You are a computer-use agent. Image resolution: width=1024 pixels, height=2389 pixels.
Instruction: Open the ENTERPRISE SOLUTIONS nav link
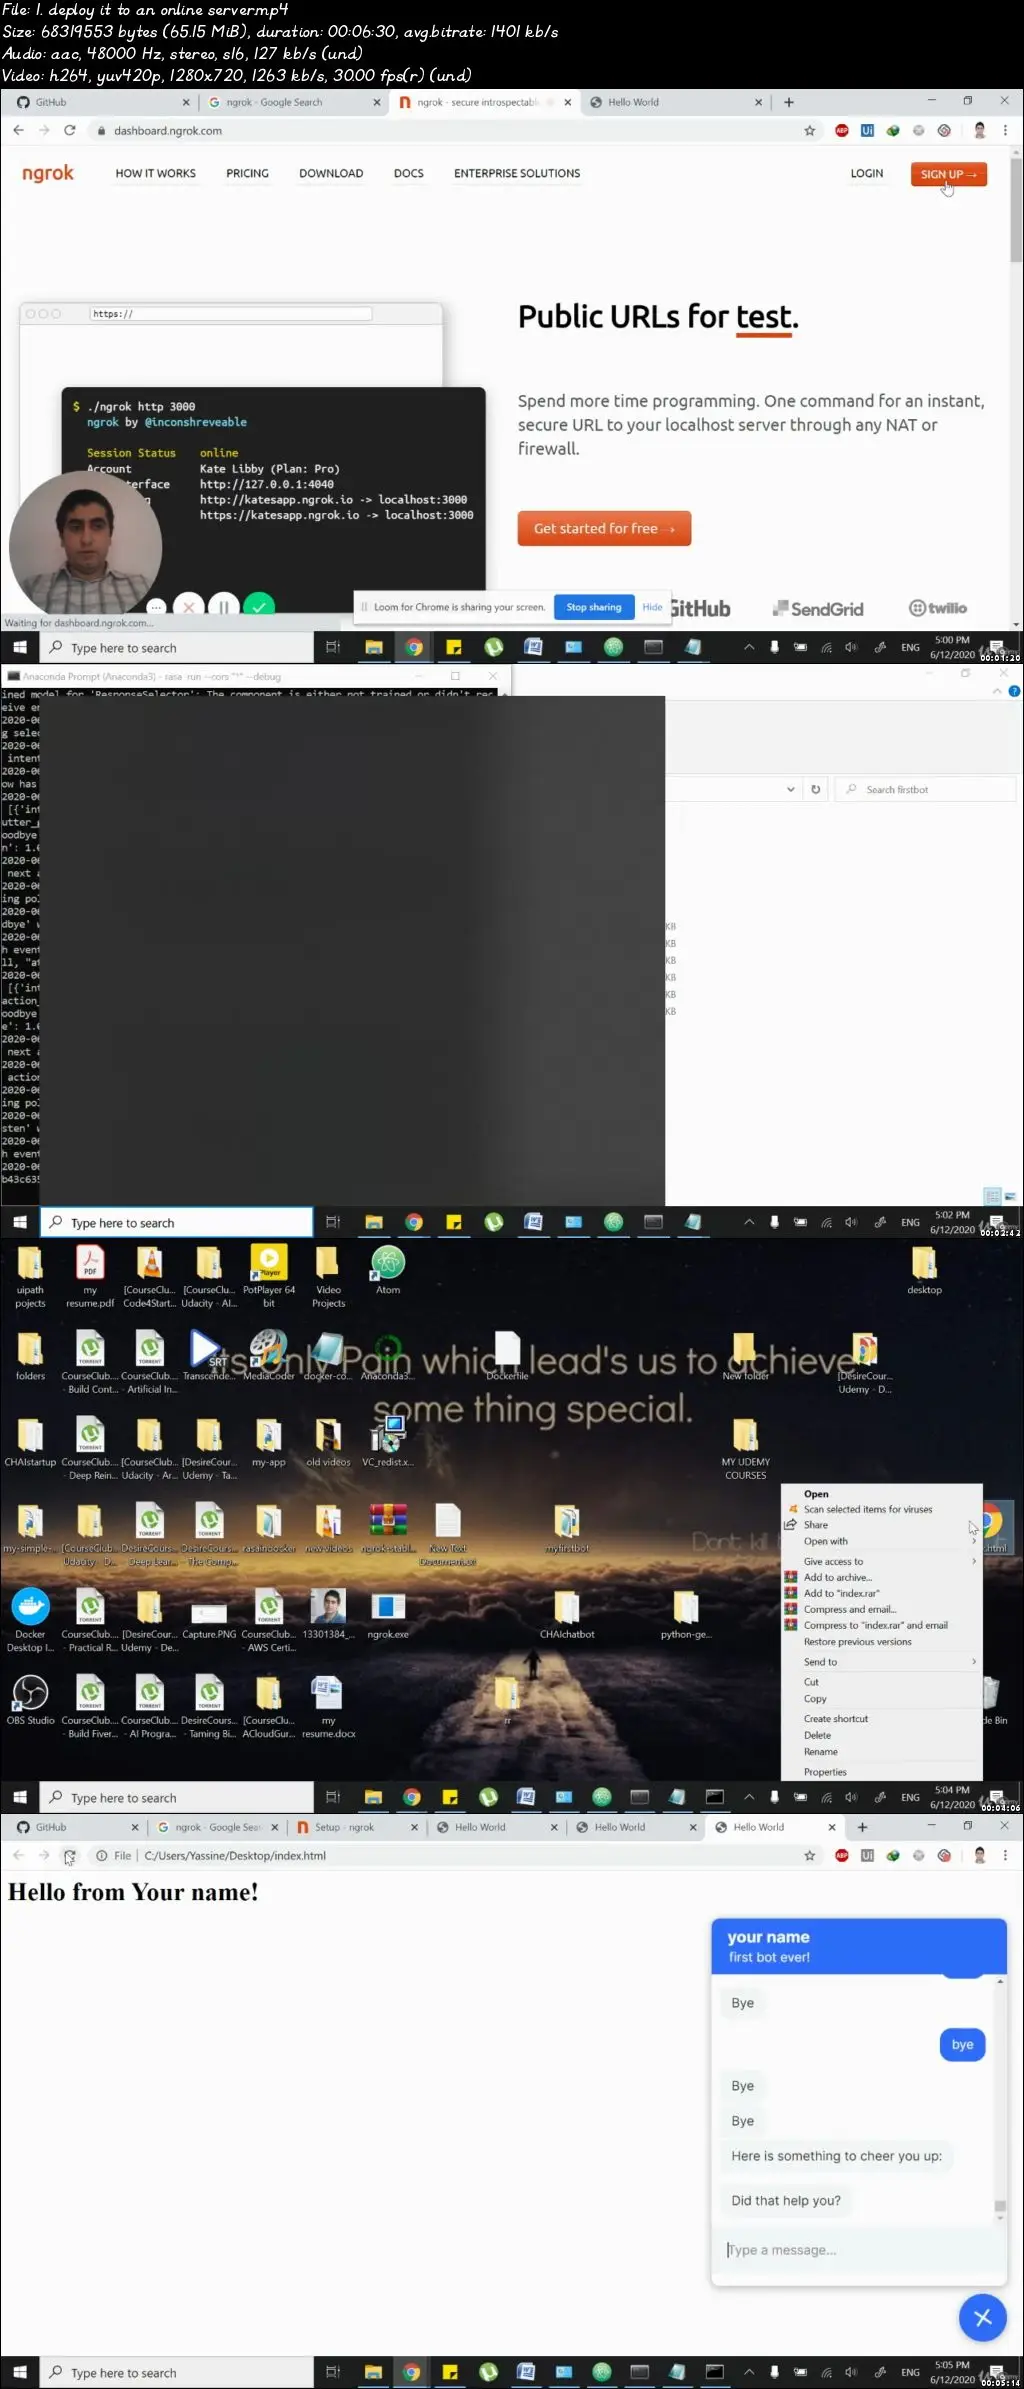[x=517, y=173]
